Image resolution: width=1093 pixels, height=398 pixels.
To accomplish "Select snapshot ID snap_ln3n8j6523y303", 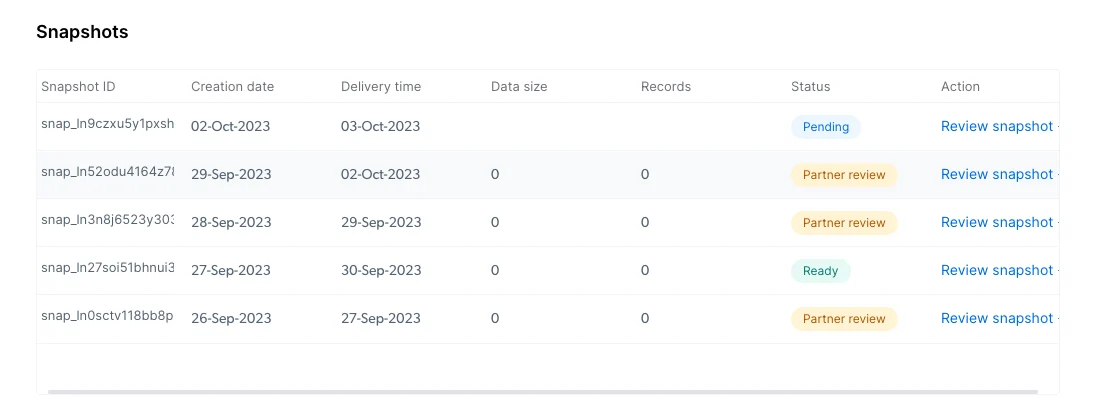I will click(107, 219).
